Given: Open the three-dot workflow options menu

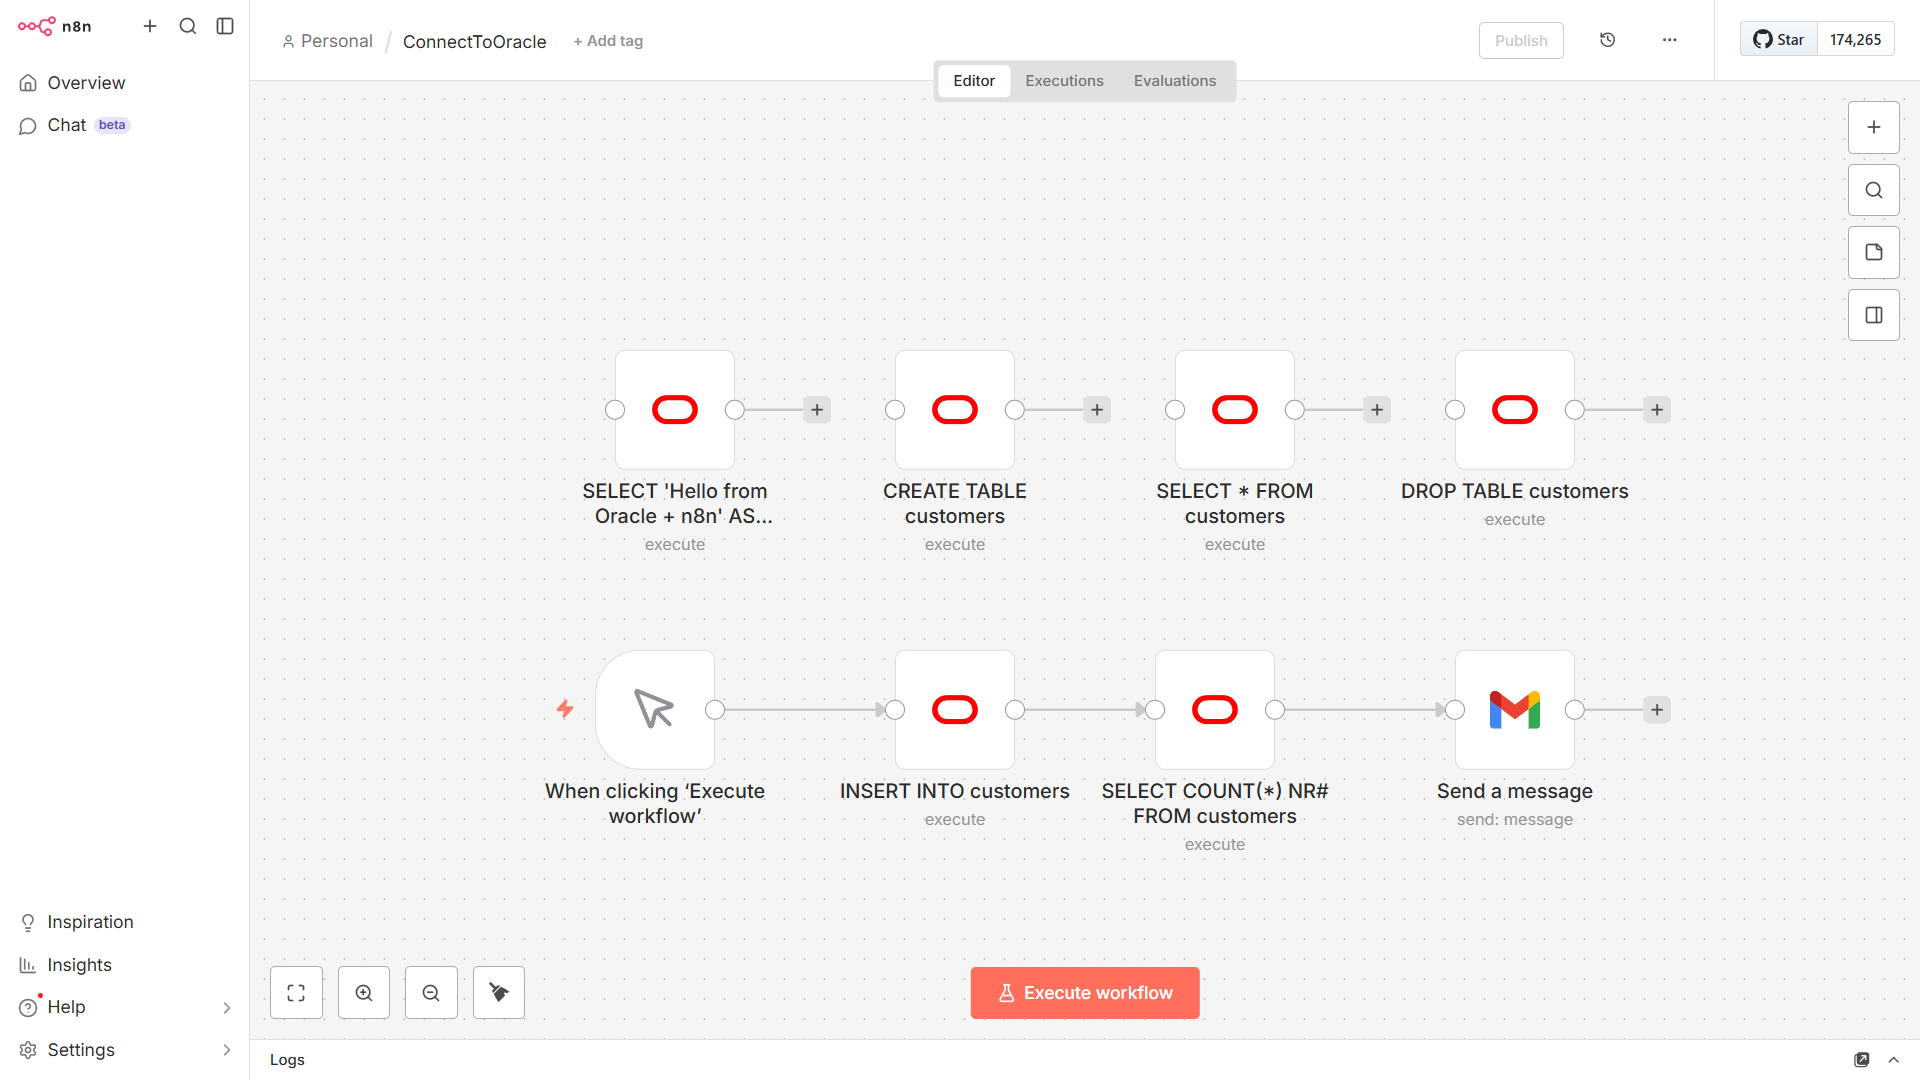Looking at the screenshot, I should pyautogui.click(x=1669, y=40).
